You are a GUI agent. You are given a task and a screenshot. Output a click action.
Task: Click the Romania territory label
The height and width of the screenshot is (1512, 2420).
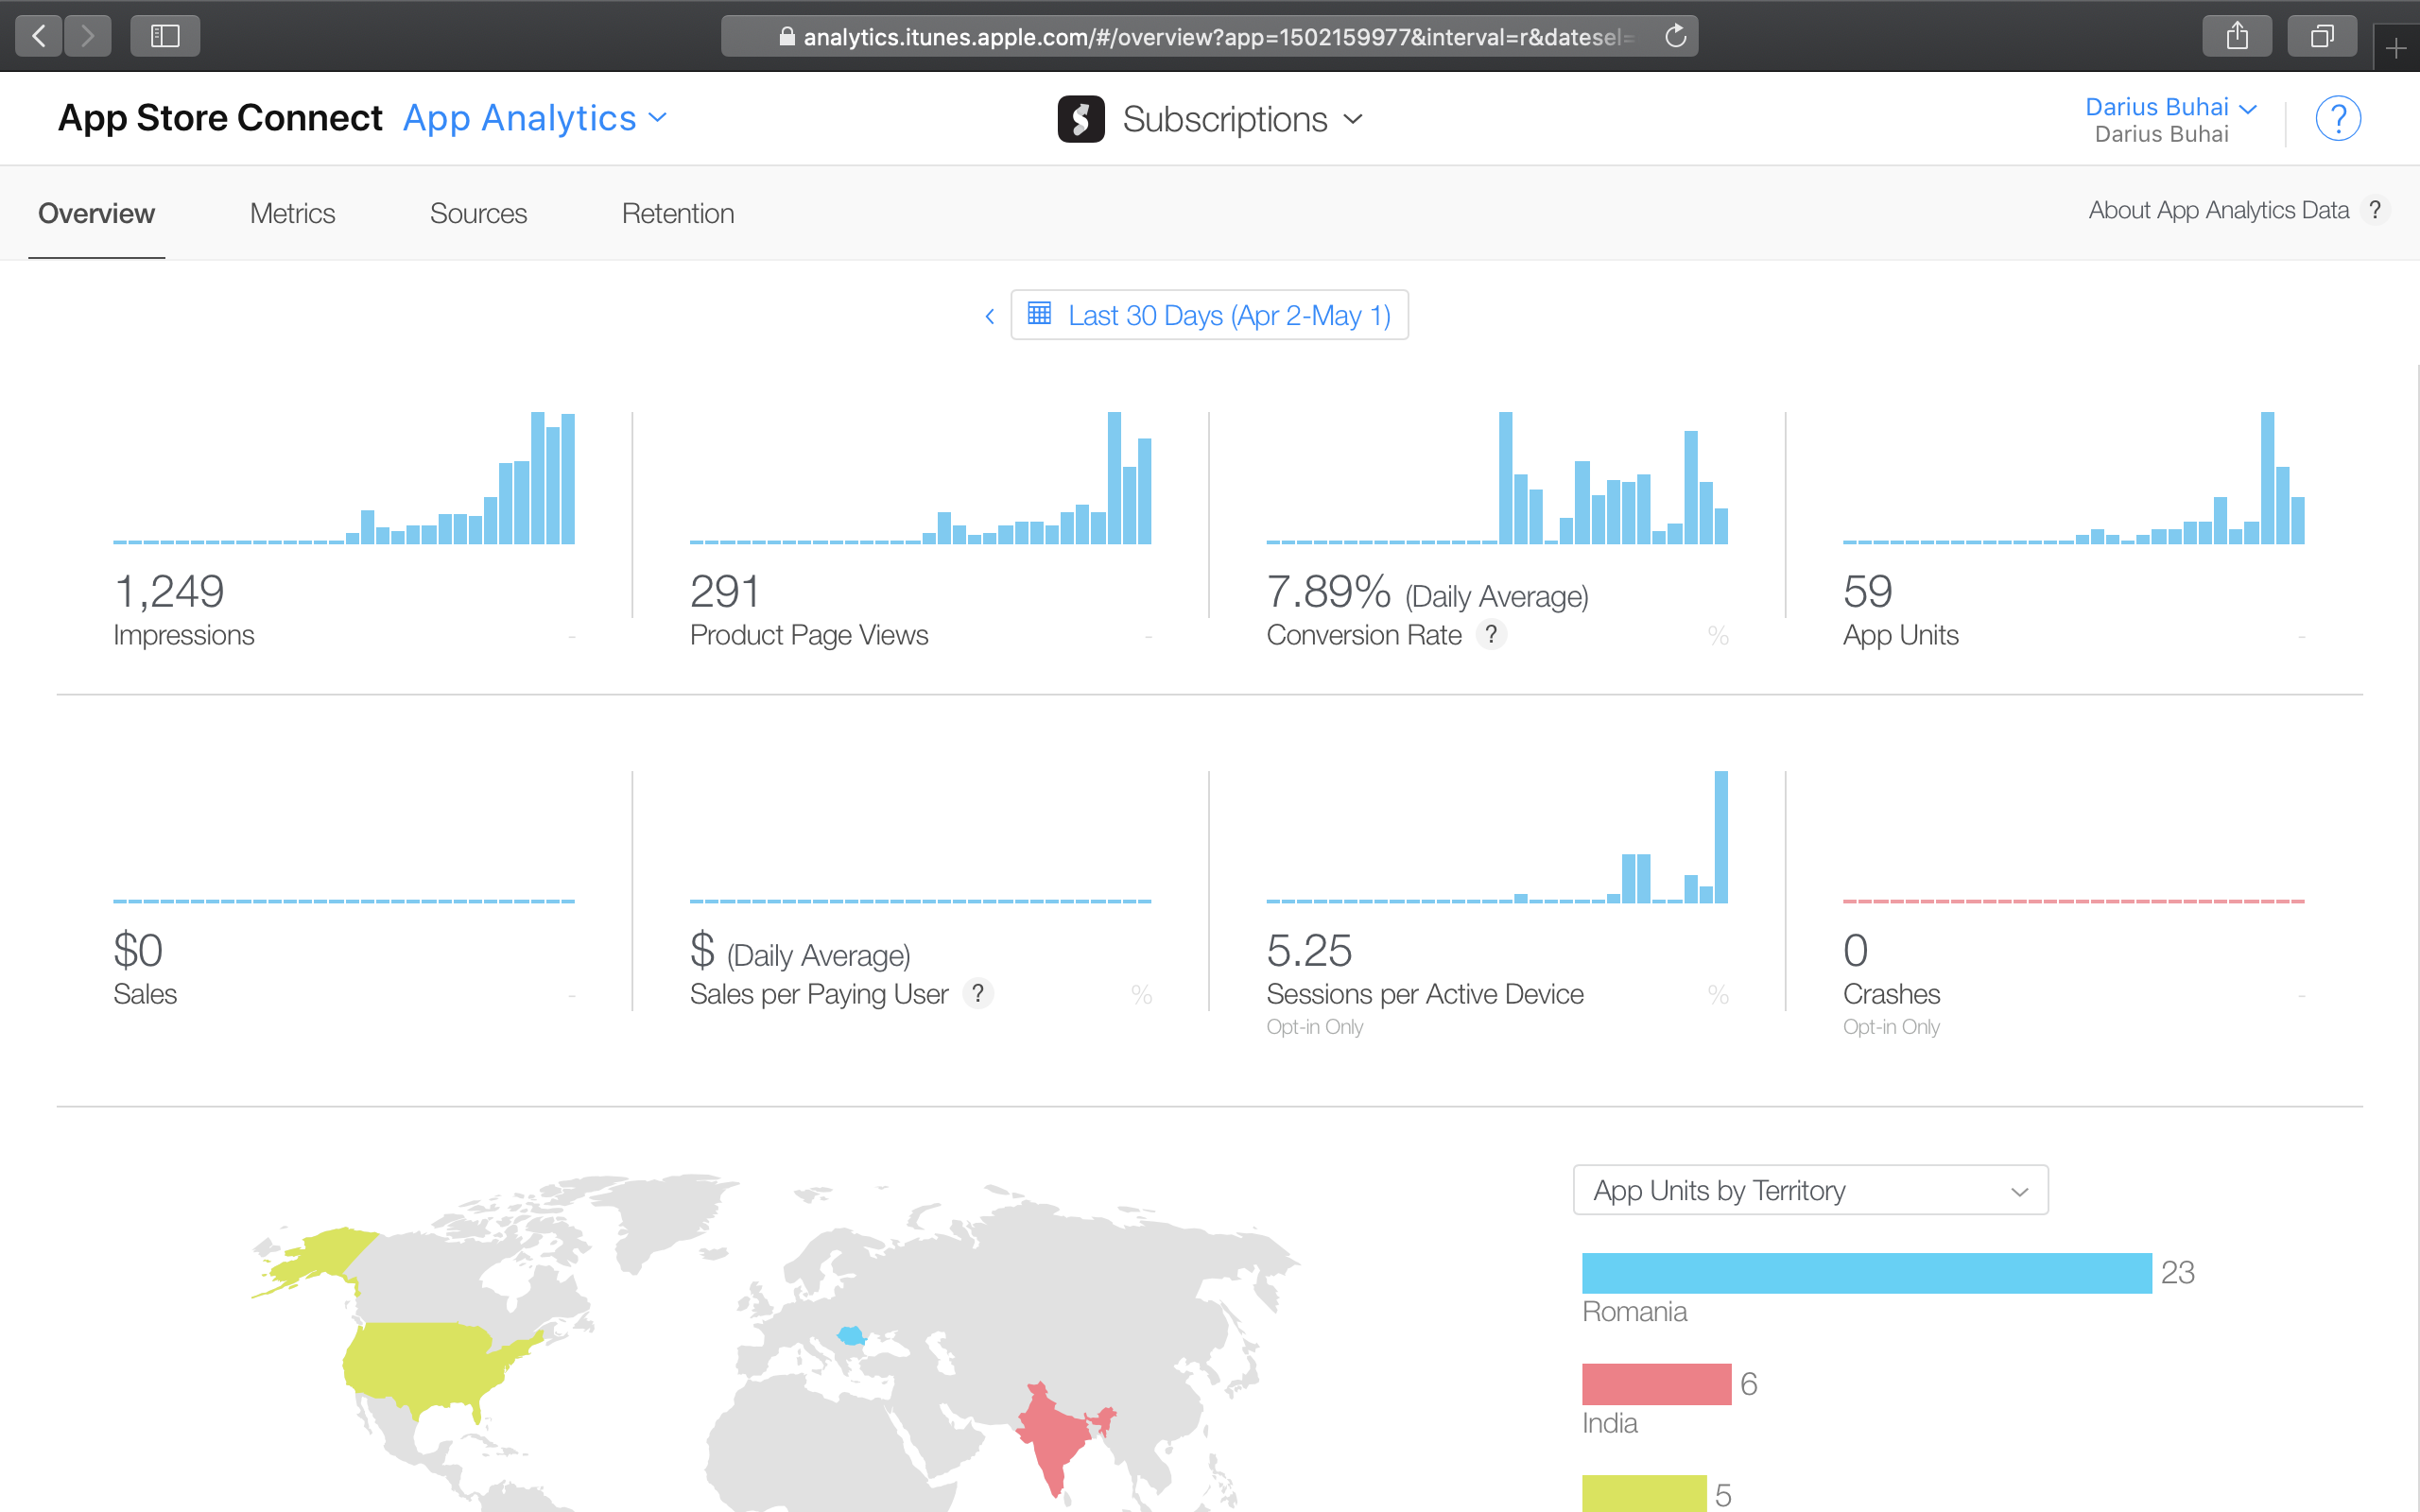click(x=1634, y=1311)
